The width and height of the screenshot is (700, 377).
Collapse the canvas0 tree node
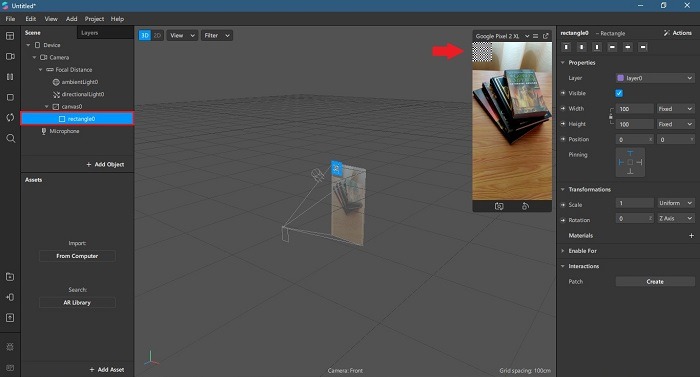(46, 106)
